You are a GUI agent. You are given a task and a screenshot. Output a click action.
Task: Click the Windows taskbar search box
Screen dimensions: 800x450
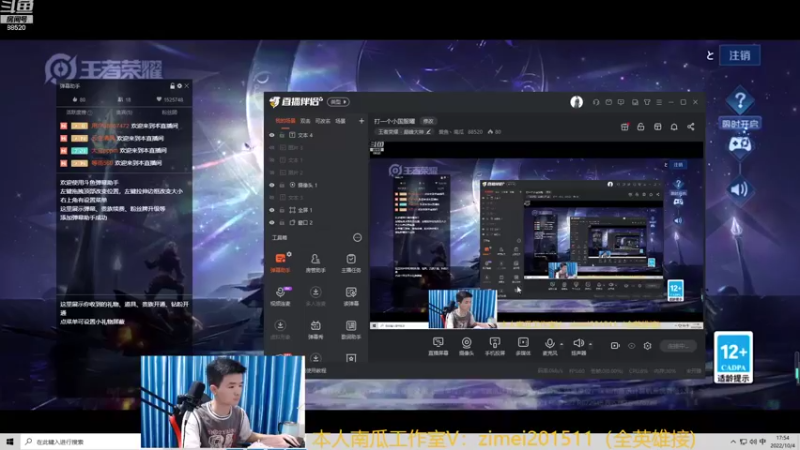[x=81, y=442]
